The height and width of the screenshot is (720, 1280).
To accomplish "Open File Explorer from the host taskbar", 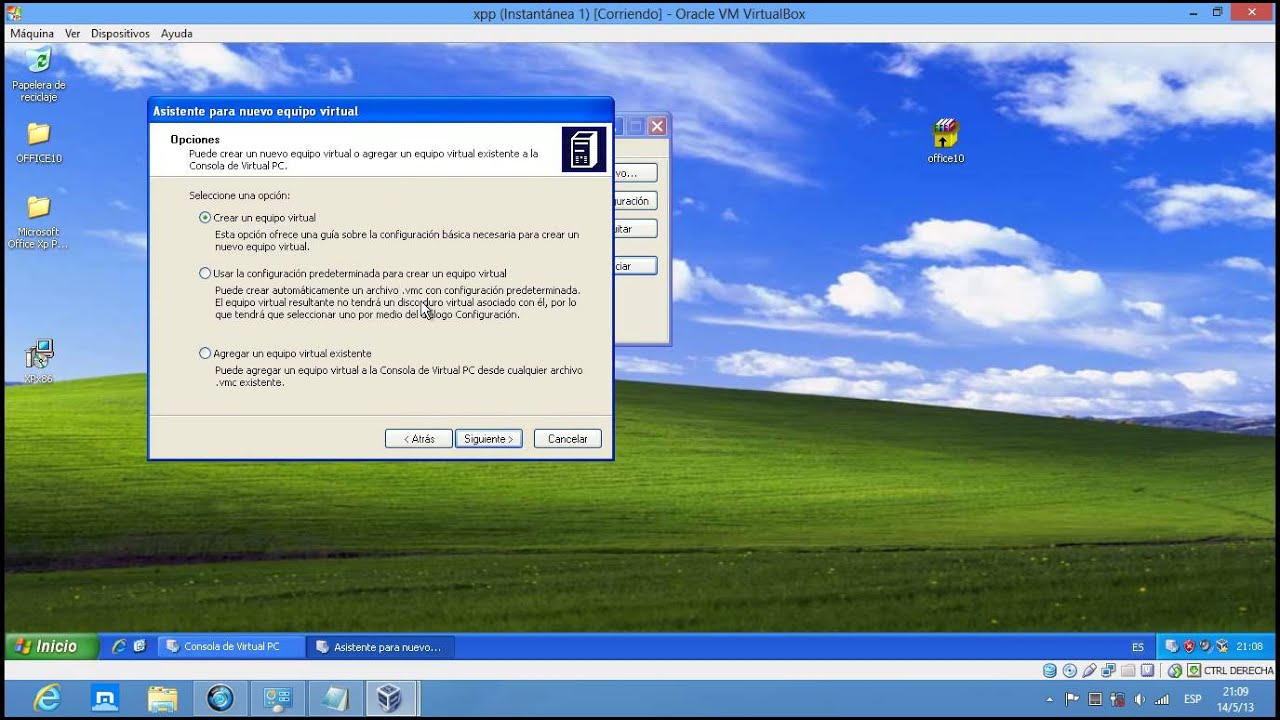I will coord(163,698).
